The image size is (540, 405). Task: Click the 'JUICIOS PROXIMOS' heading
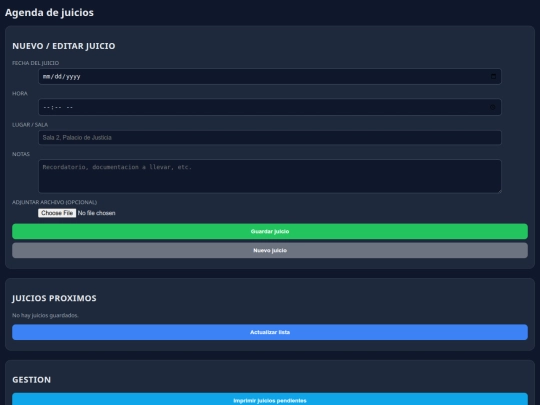coord(54,298)
